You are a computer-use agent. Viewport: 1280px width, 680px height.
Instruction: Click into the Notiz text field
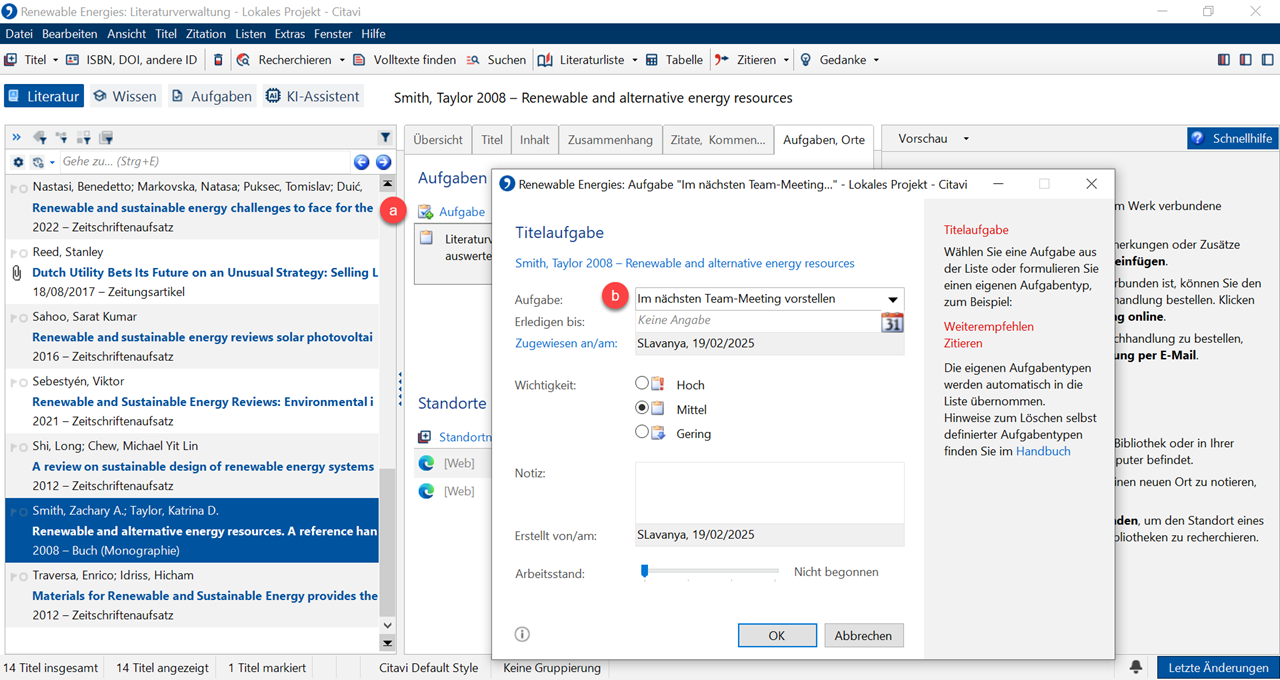(x=769, y=492)
